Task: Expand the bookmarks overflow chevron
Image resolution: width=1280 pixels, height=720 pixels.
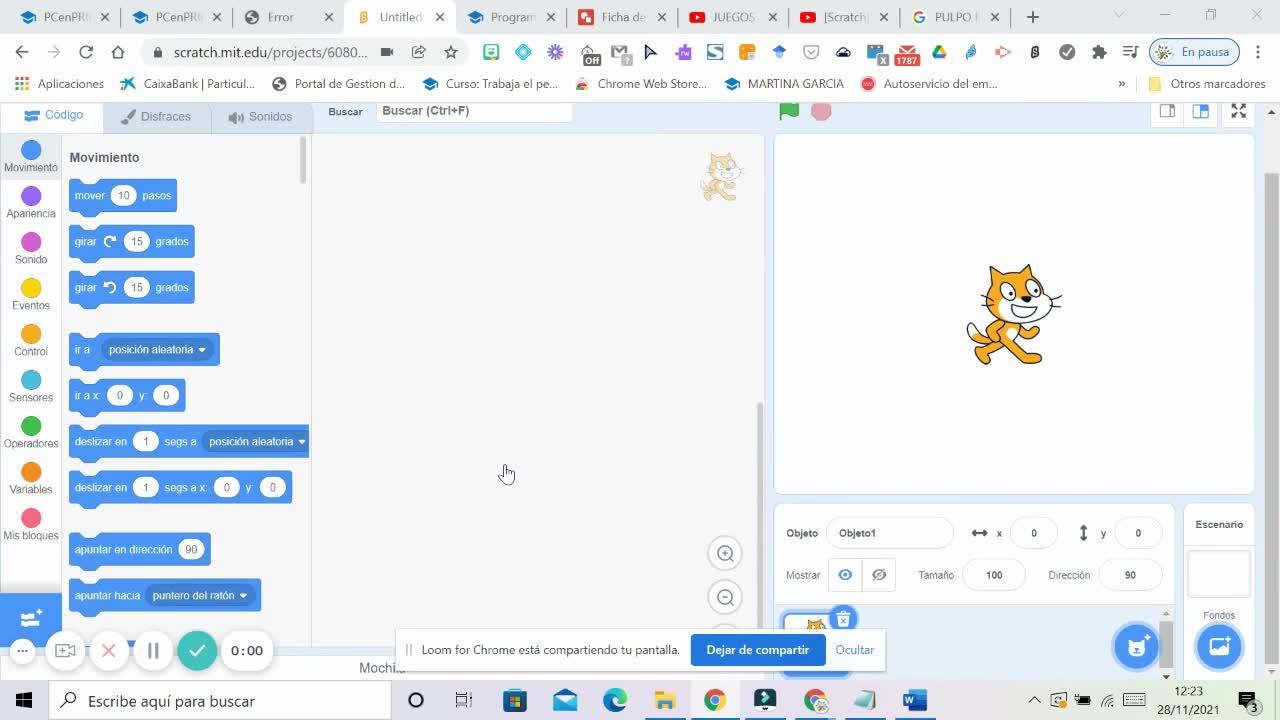Action: pos(1121,84)
